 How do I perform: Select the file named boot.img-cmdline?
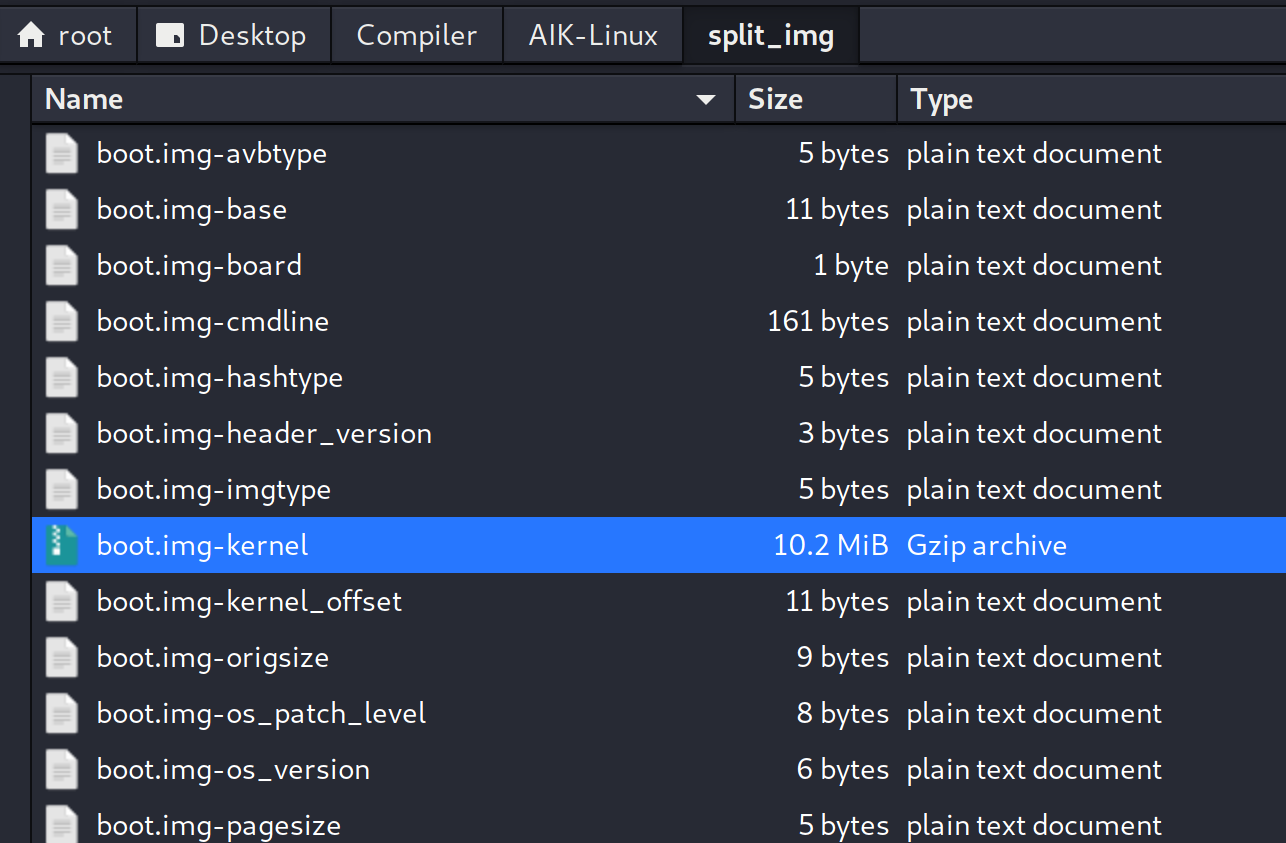(x=213, y=322)
